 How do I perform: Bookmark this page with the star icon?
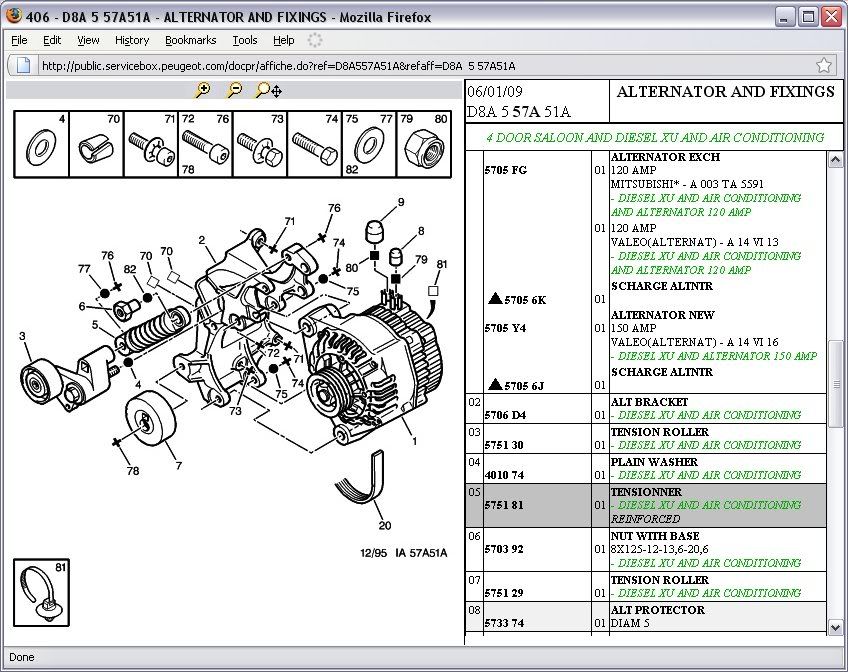click(824, 65)
